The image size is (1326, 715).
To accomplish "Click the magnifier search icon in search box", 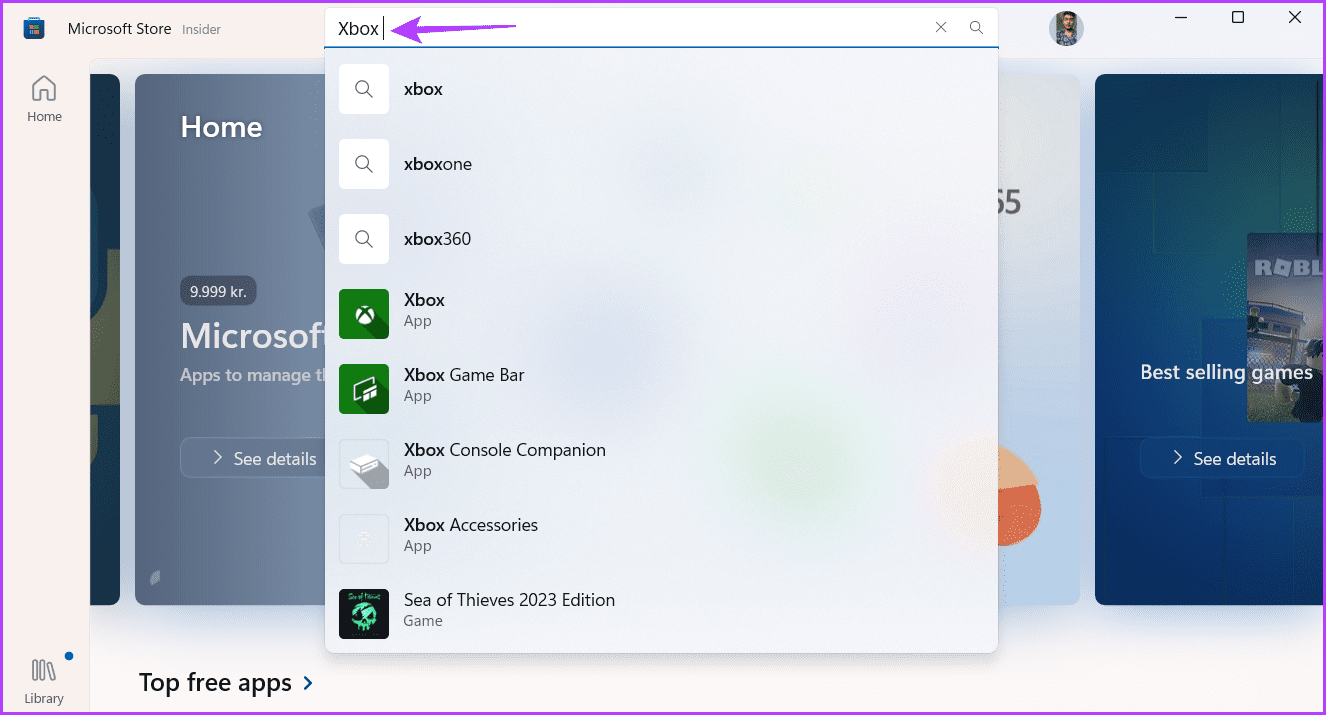I will 977,28.
